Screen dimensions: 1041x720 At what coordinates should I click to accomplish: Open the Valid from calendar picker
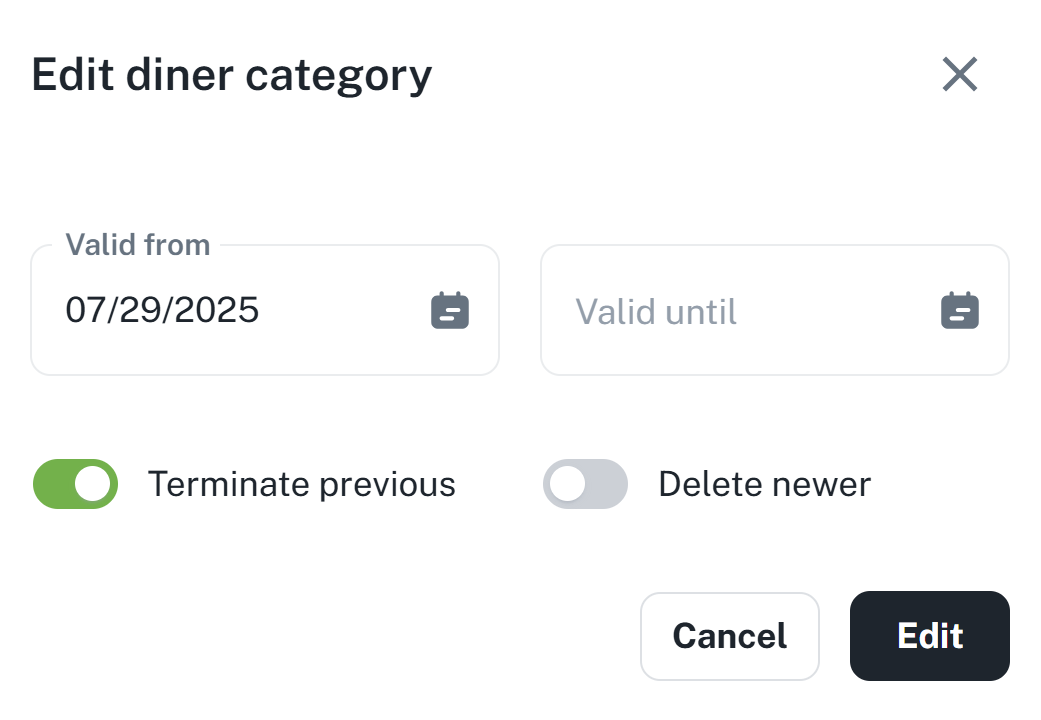(450, 311)
